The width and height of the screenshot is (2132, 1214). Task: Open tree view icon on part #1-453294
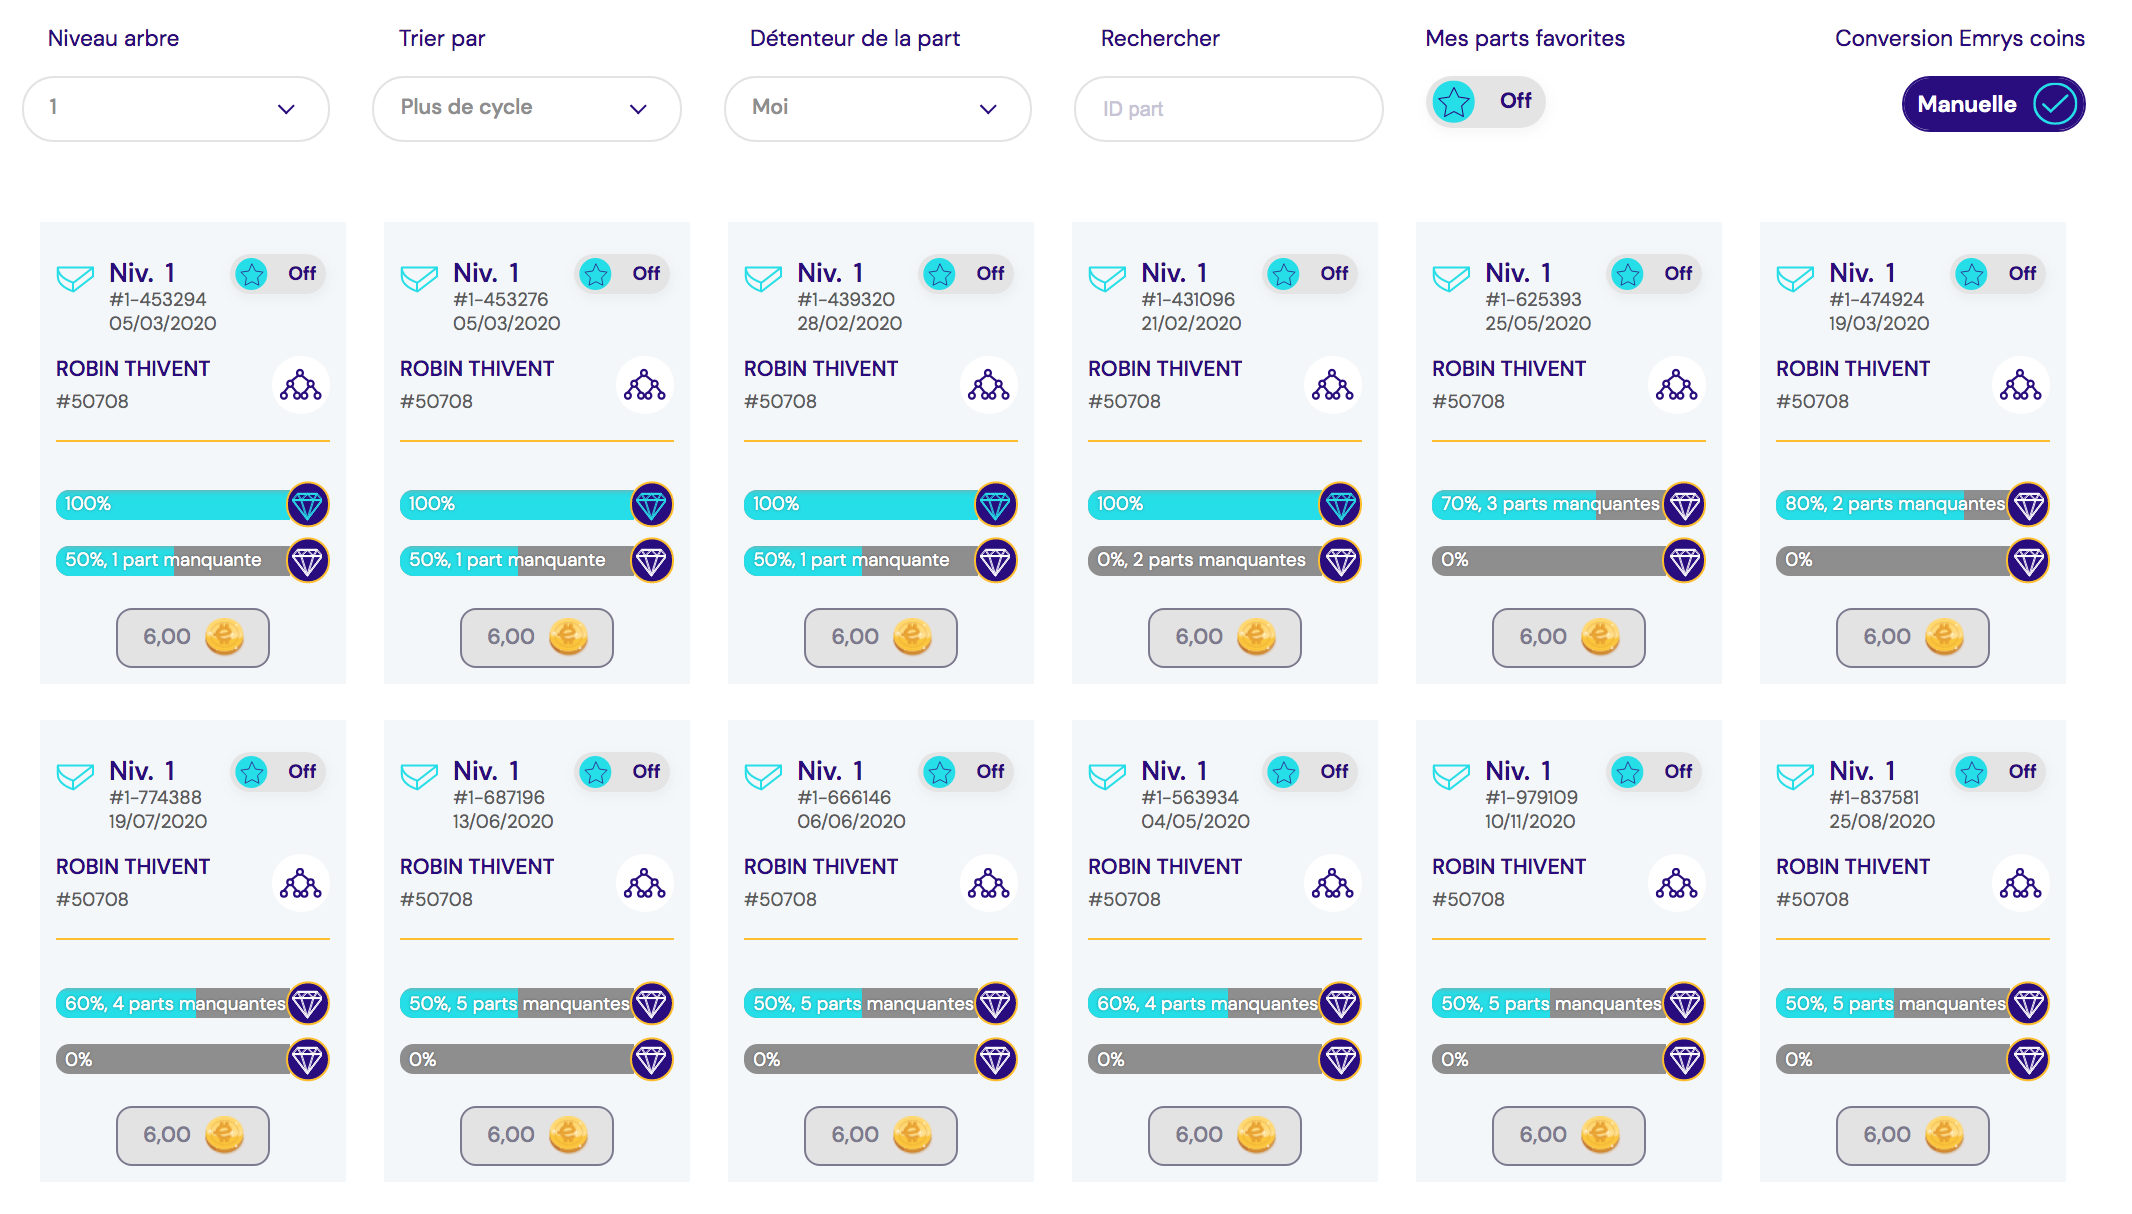point(301,385)
